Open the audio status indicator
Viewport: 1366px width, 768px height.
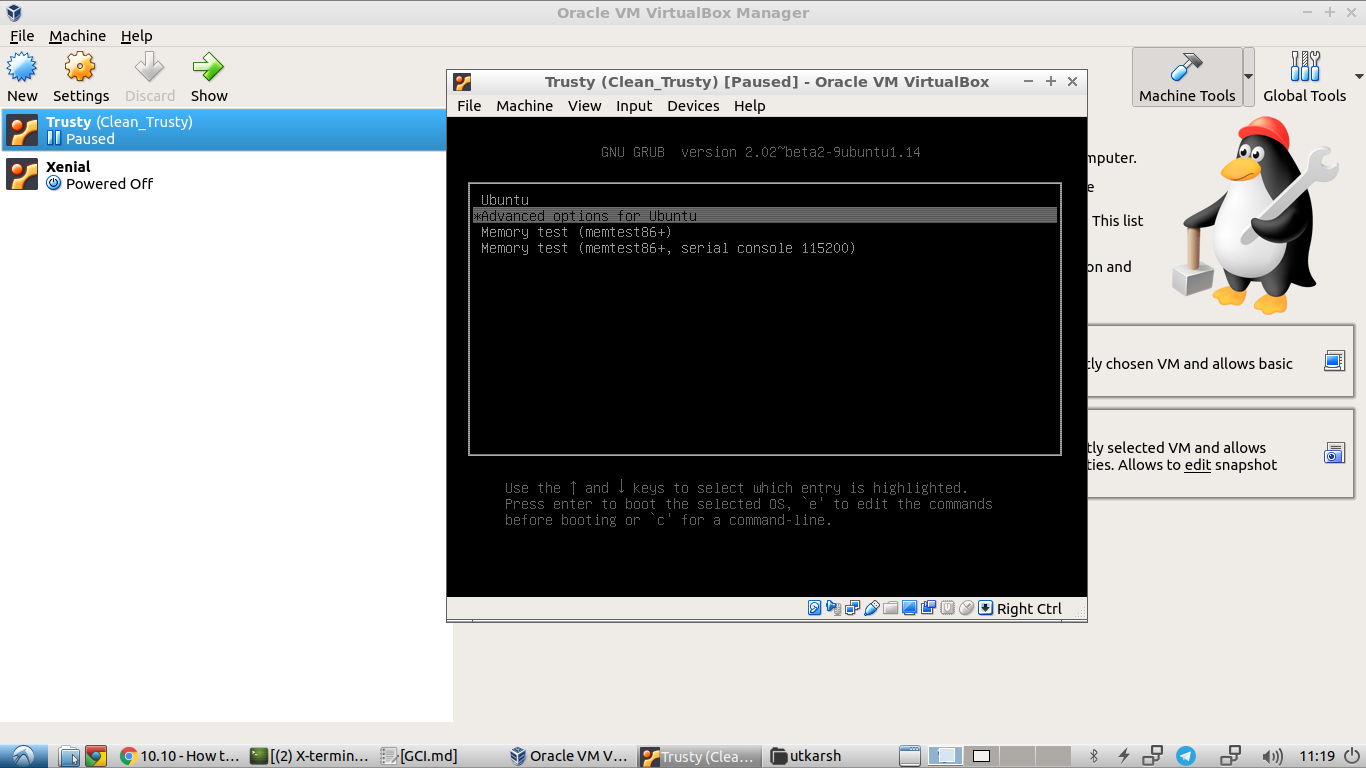[x=833, y=607]
